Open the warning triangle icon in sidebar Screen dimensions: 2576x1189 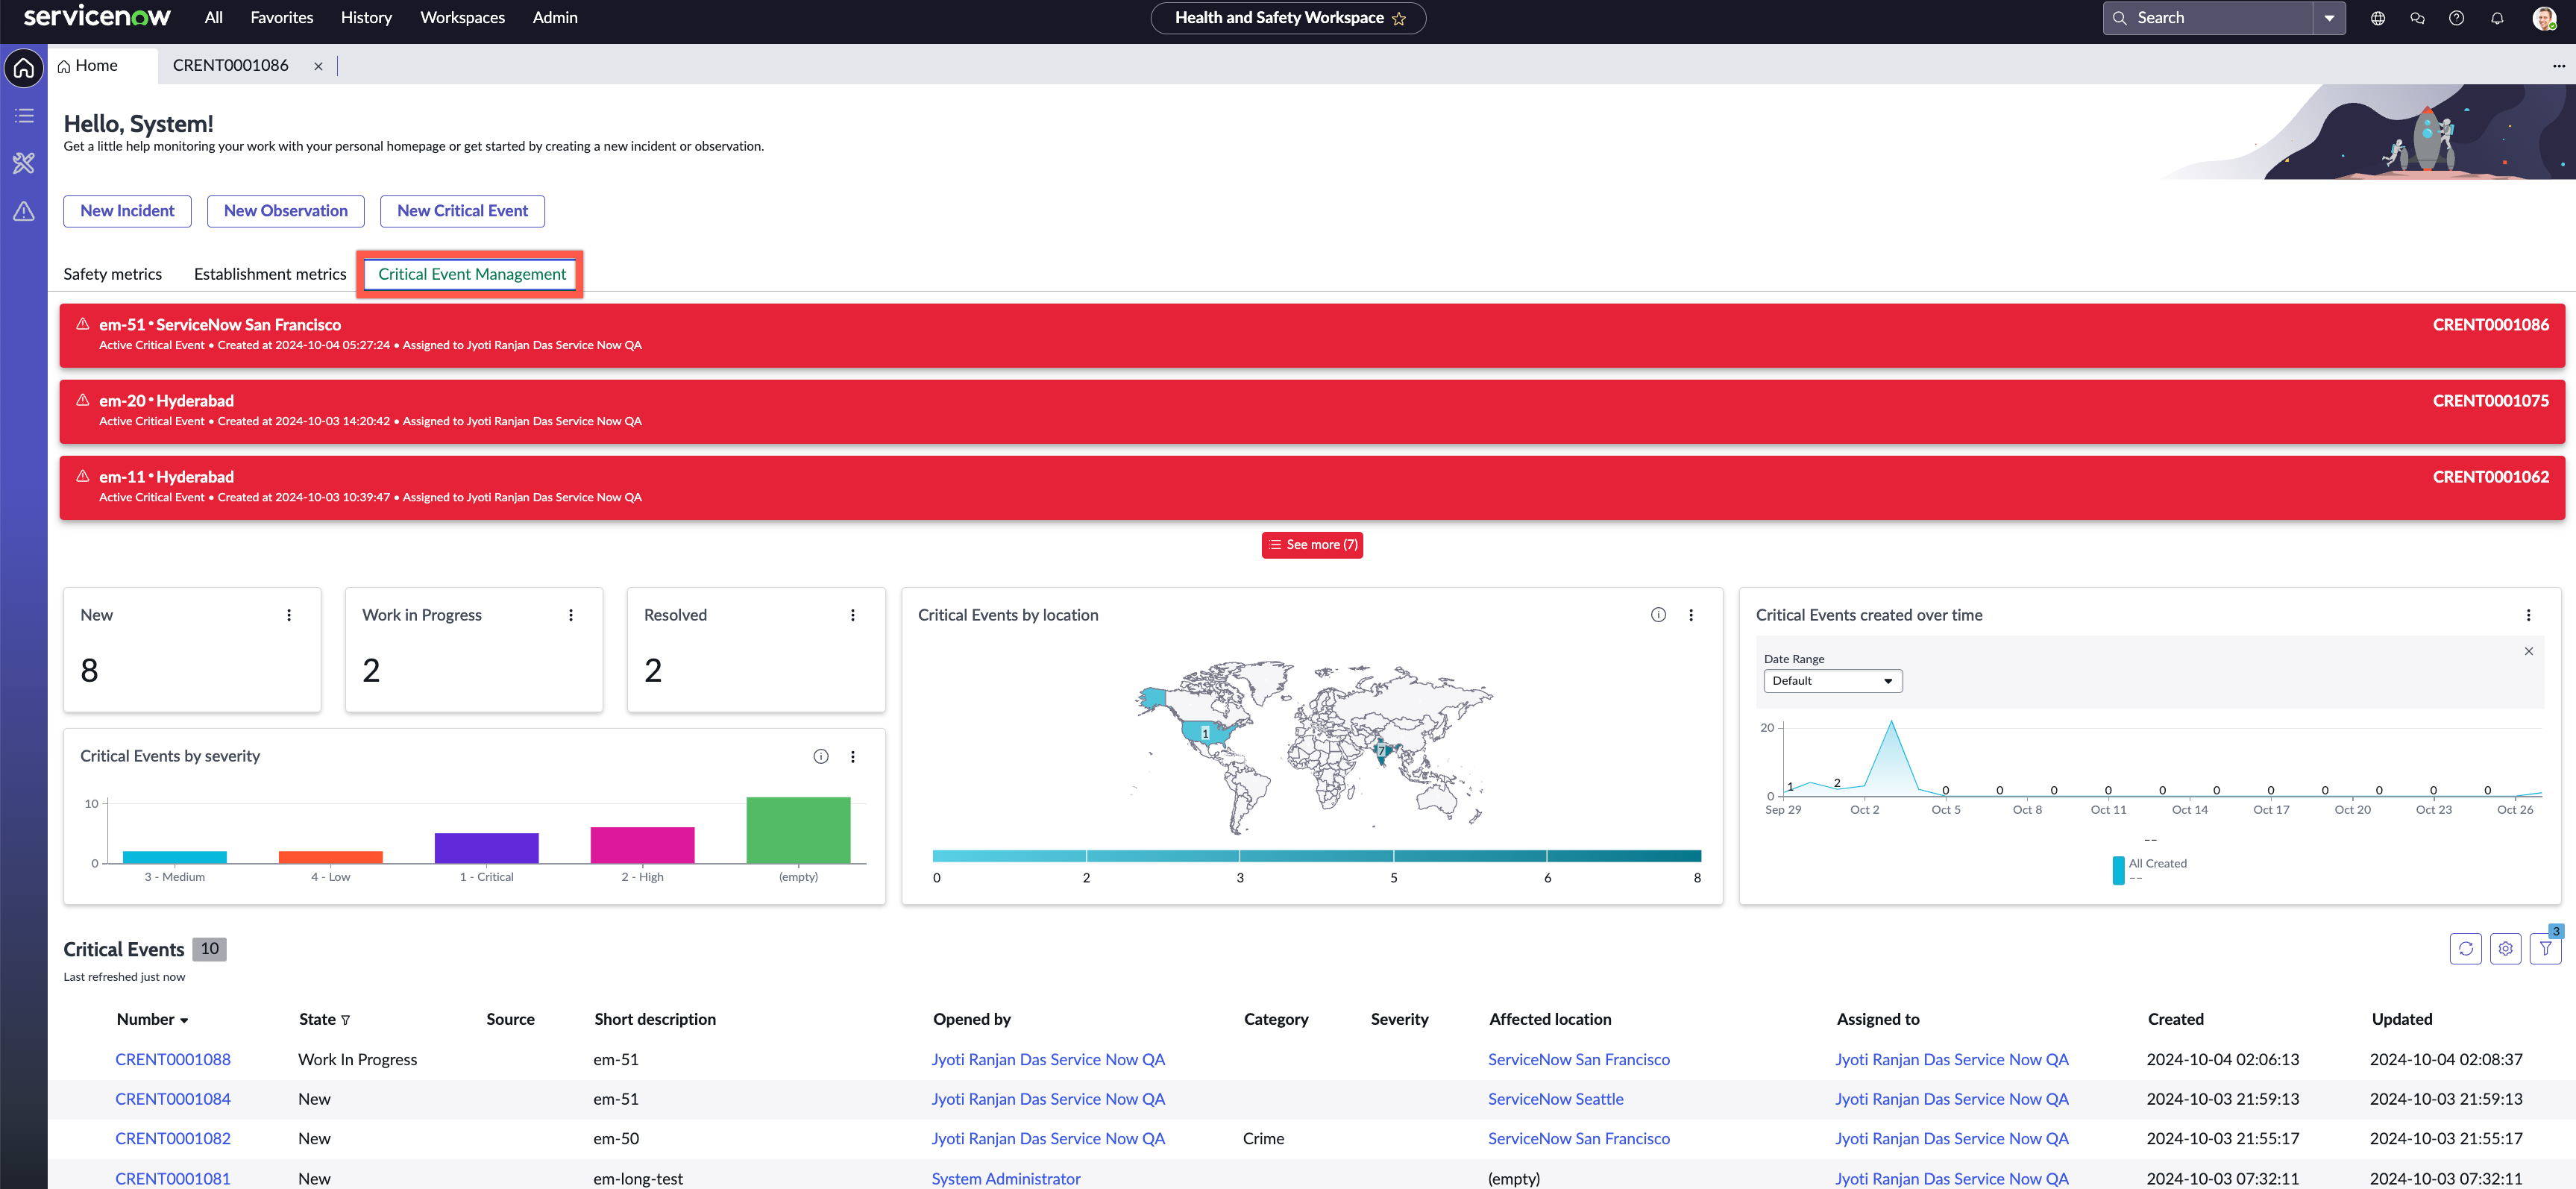[24, 211]
